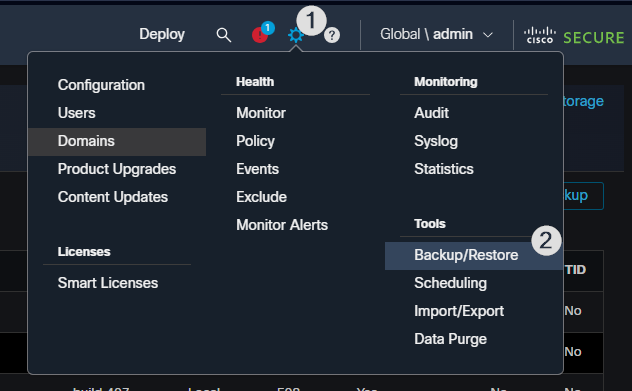Click the partially hidden storage link
Image resolution: width=632 pixels, height=391 pixels.
click(584, 101)
